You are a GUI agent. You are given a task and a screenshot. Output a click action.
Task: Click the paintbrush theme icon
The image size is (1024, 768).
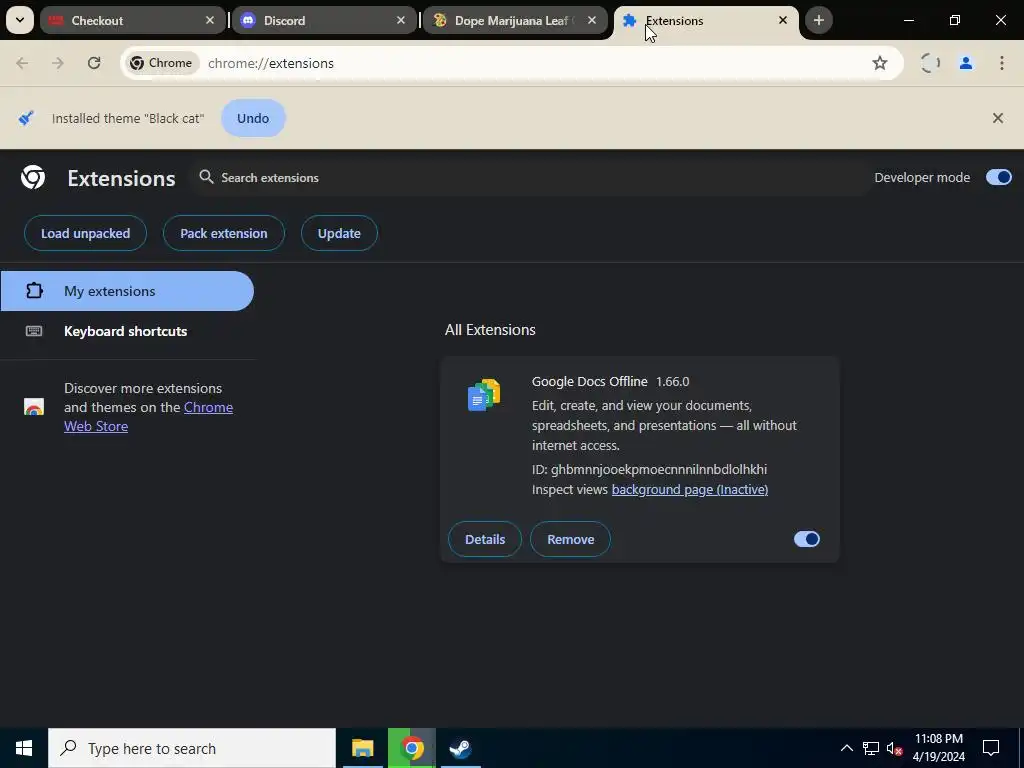(26, 118)
